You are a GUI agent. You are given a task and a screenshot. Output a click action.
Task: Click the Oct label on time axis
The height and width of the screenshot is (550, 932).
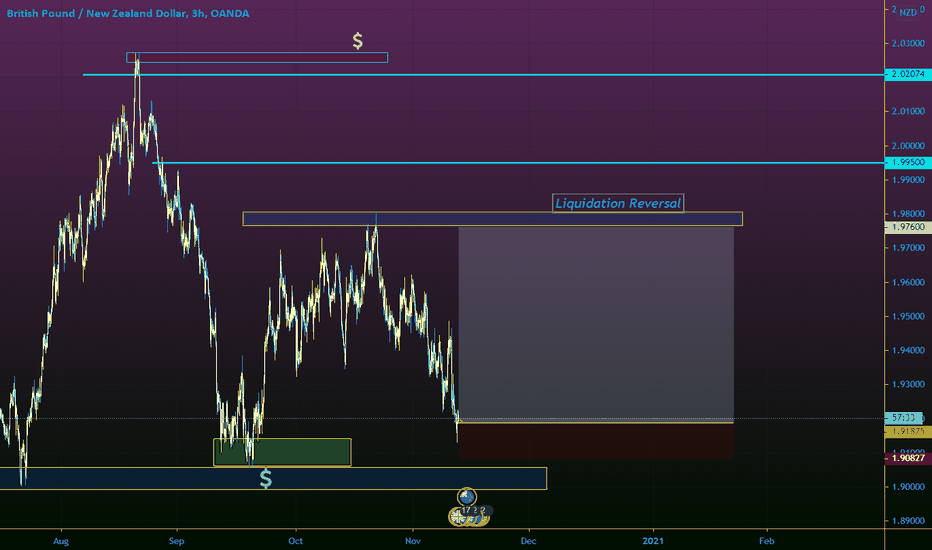click(295, 540)
